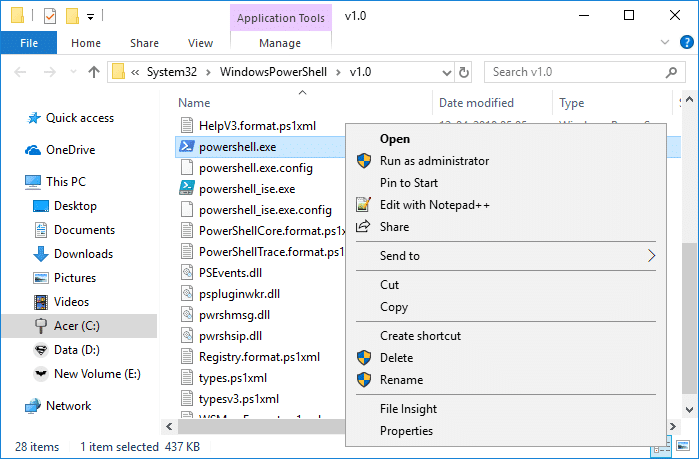Screen dimensions: 699x459
Task: Open recent locations dropdown arrow
Action: pos(73,72)
